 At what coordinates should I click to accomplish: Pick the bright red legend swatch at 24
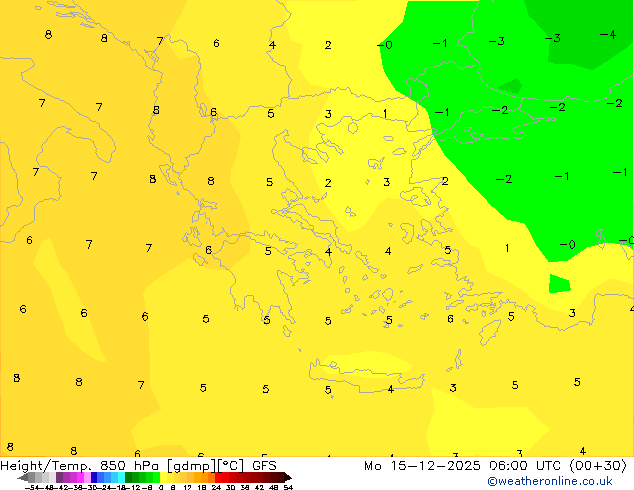click(218, 477)
